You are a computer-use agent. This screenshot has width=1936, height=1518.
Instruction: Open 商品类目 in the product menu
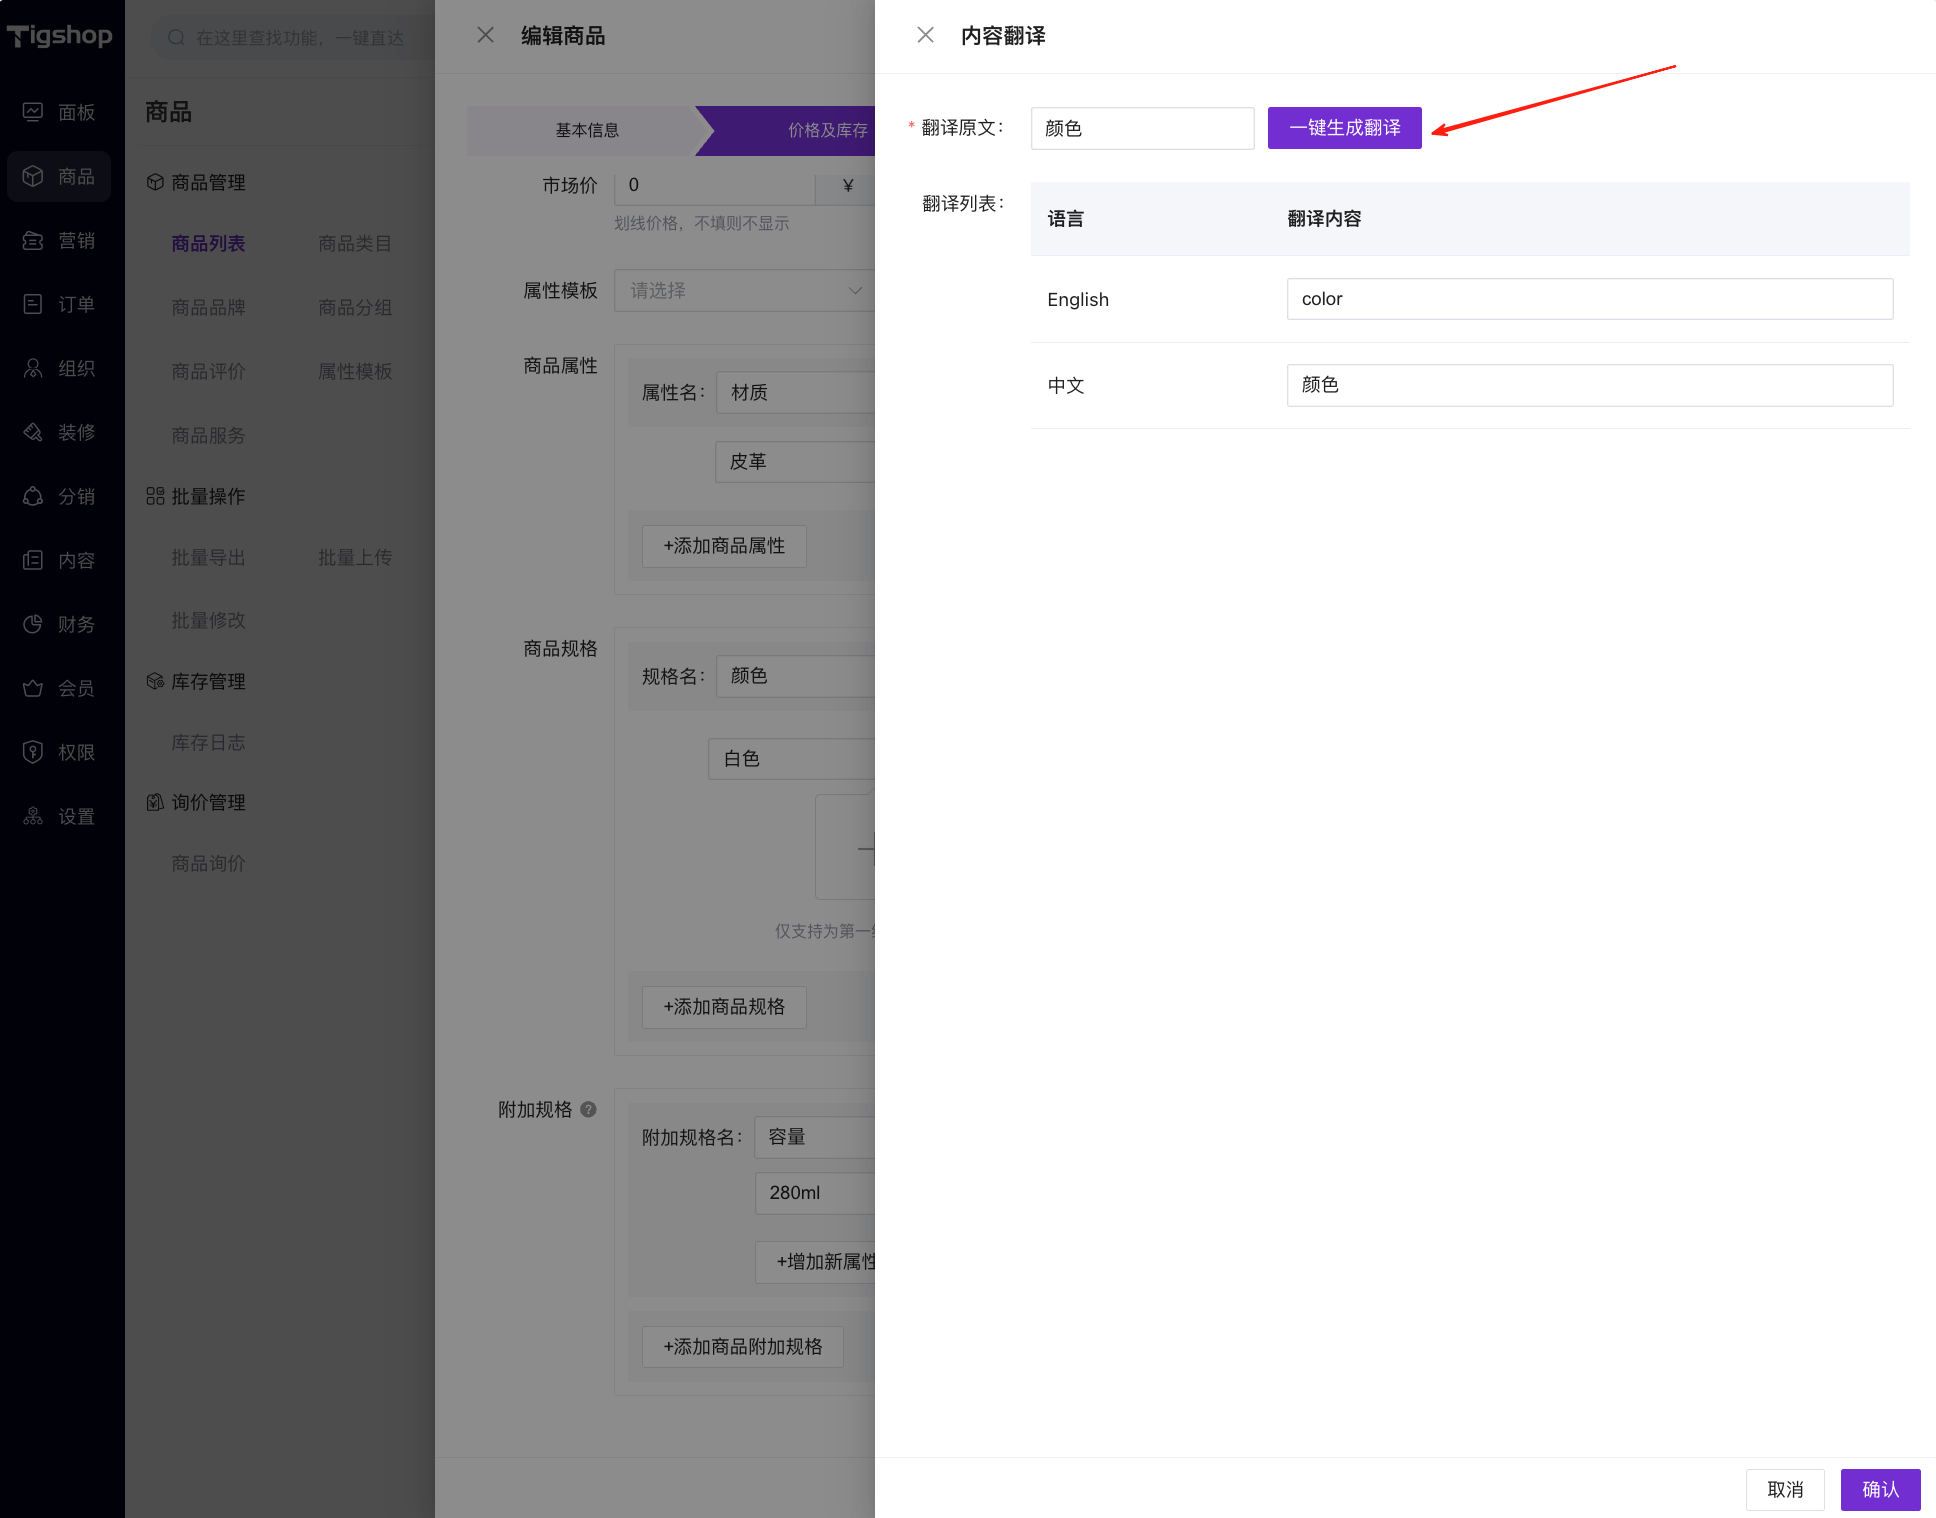point(354,243)
